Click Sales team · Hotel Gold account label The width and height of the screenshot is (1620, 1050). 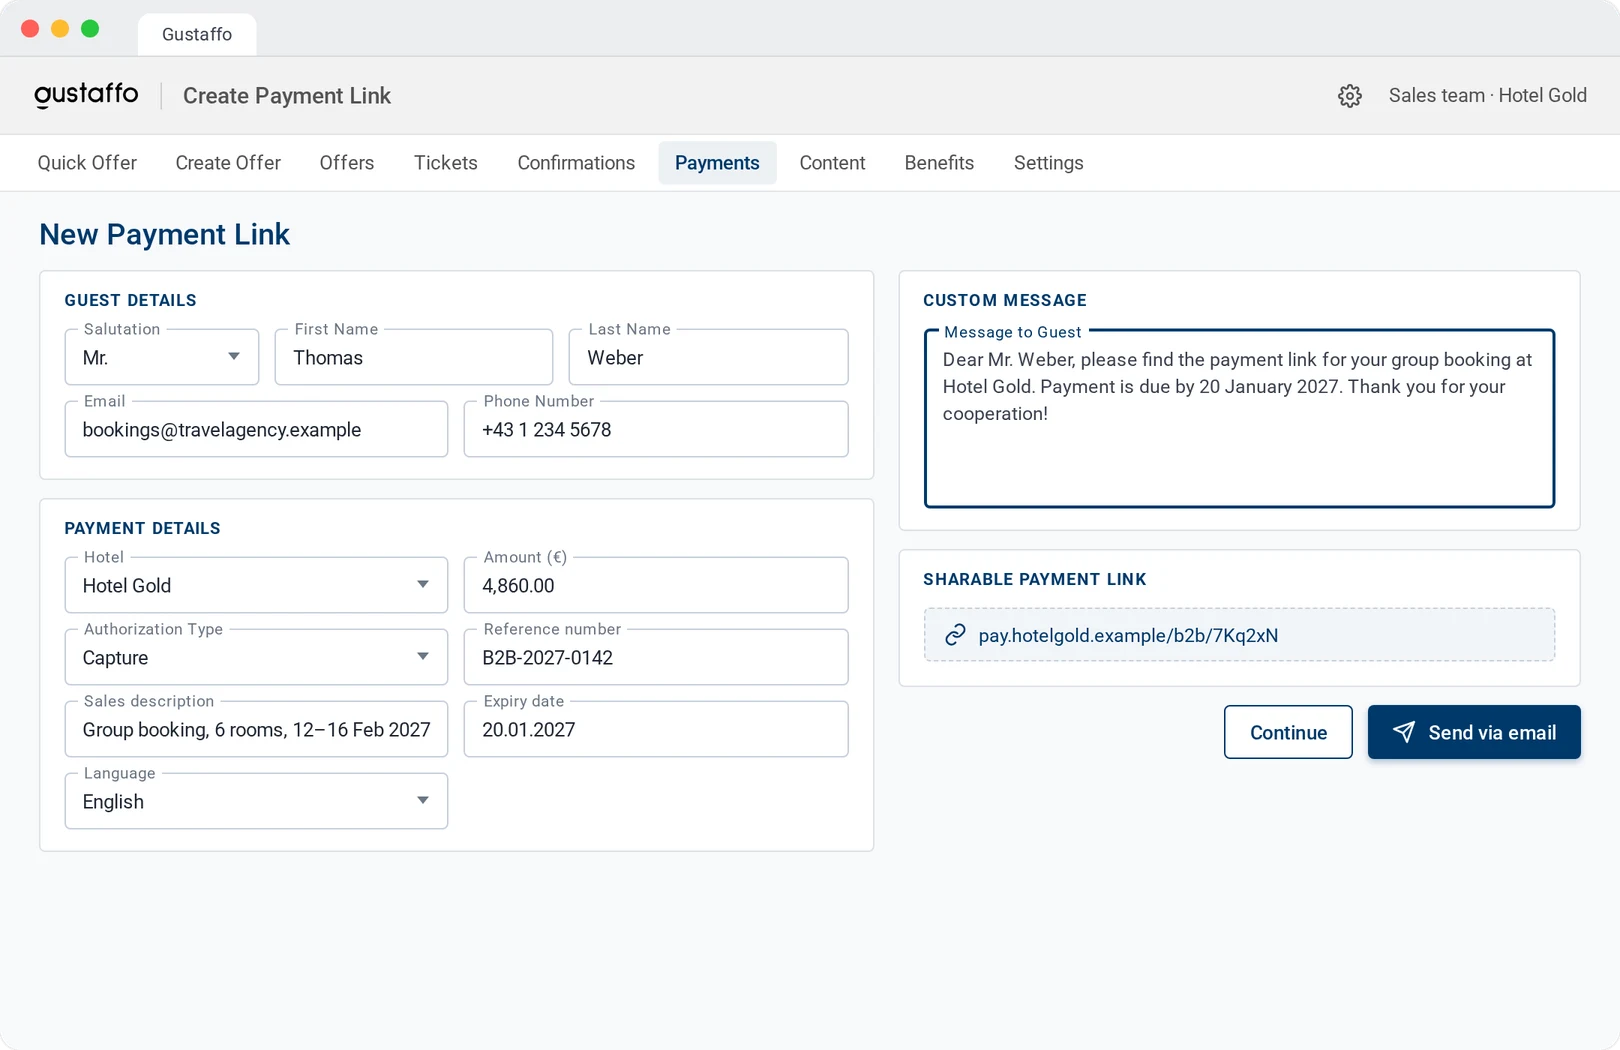click(1487, 95)
